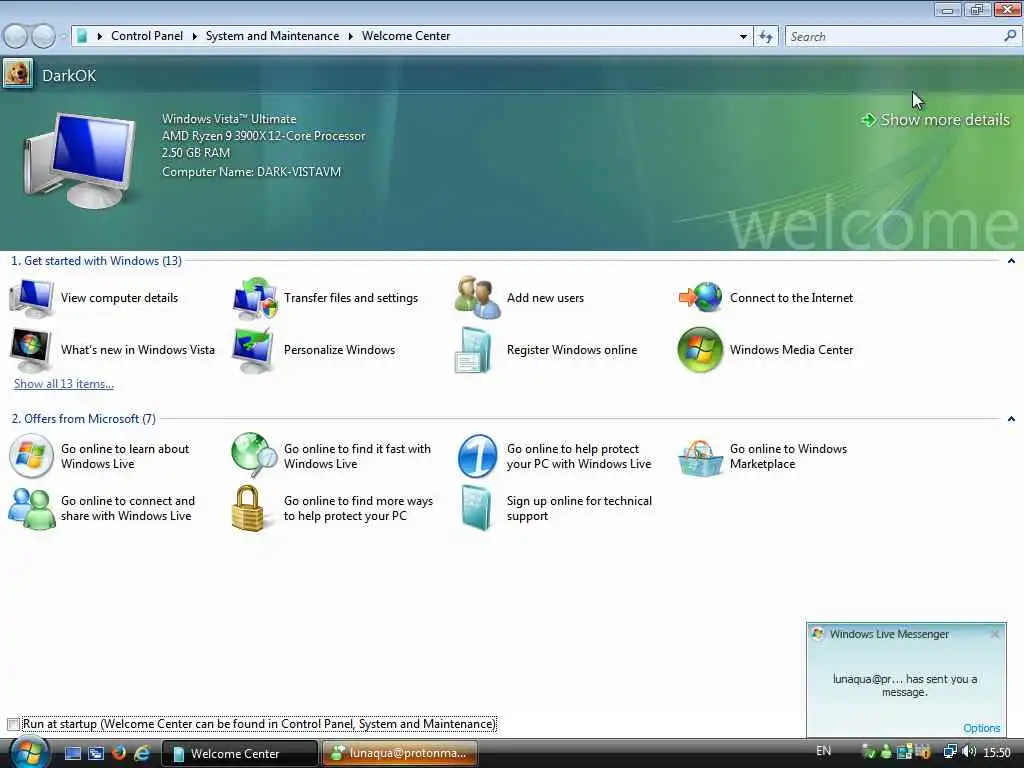Click lunaqua message notification text
Image resolution: width=1024 pixels, height=768 pixels.
coord(904,685)
